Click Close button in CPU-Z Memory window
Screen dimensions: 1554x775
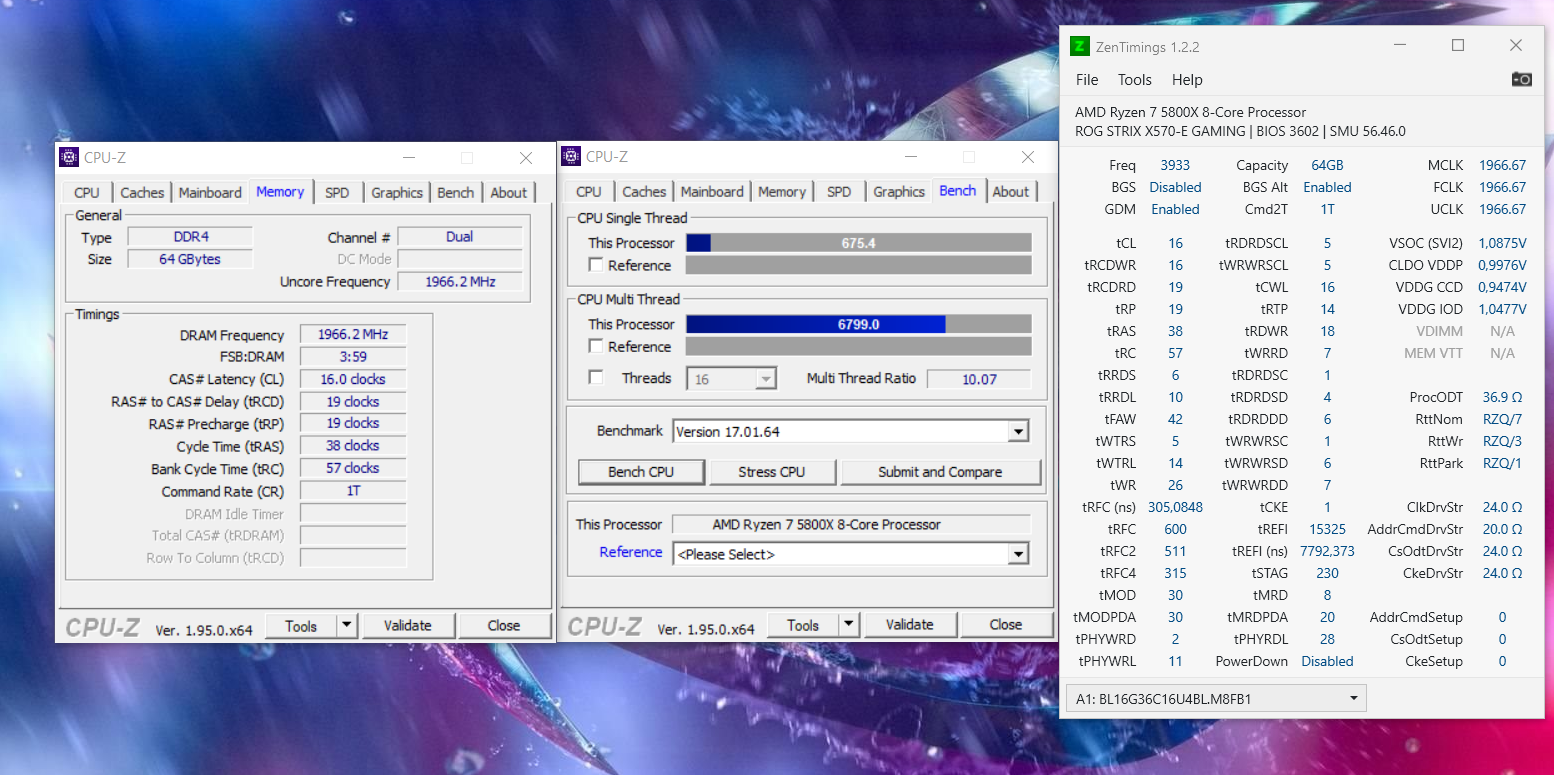[x=504, y=626]
